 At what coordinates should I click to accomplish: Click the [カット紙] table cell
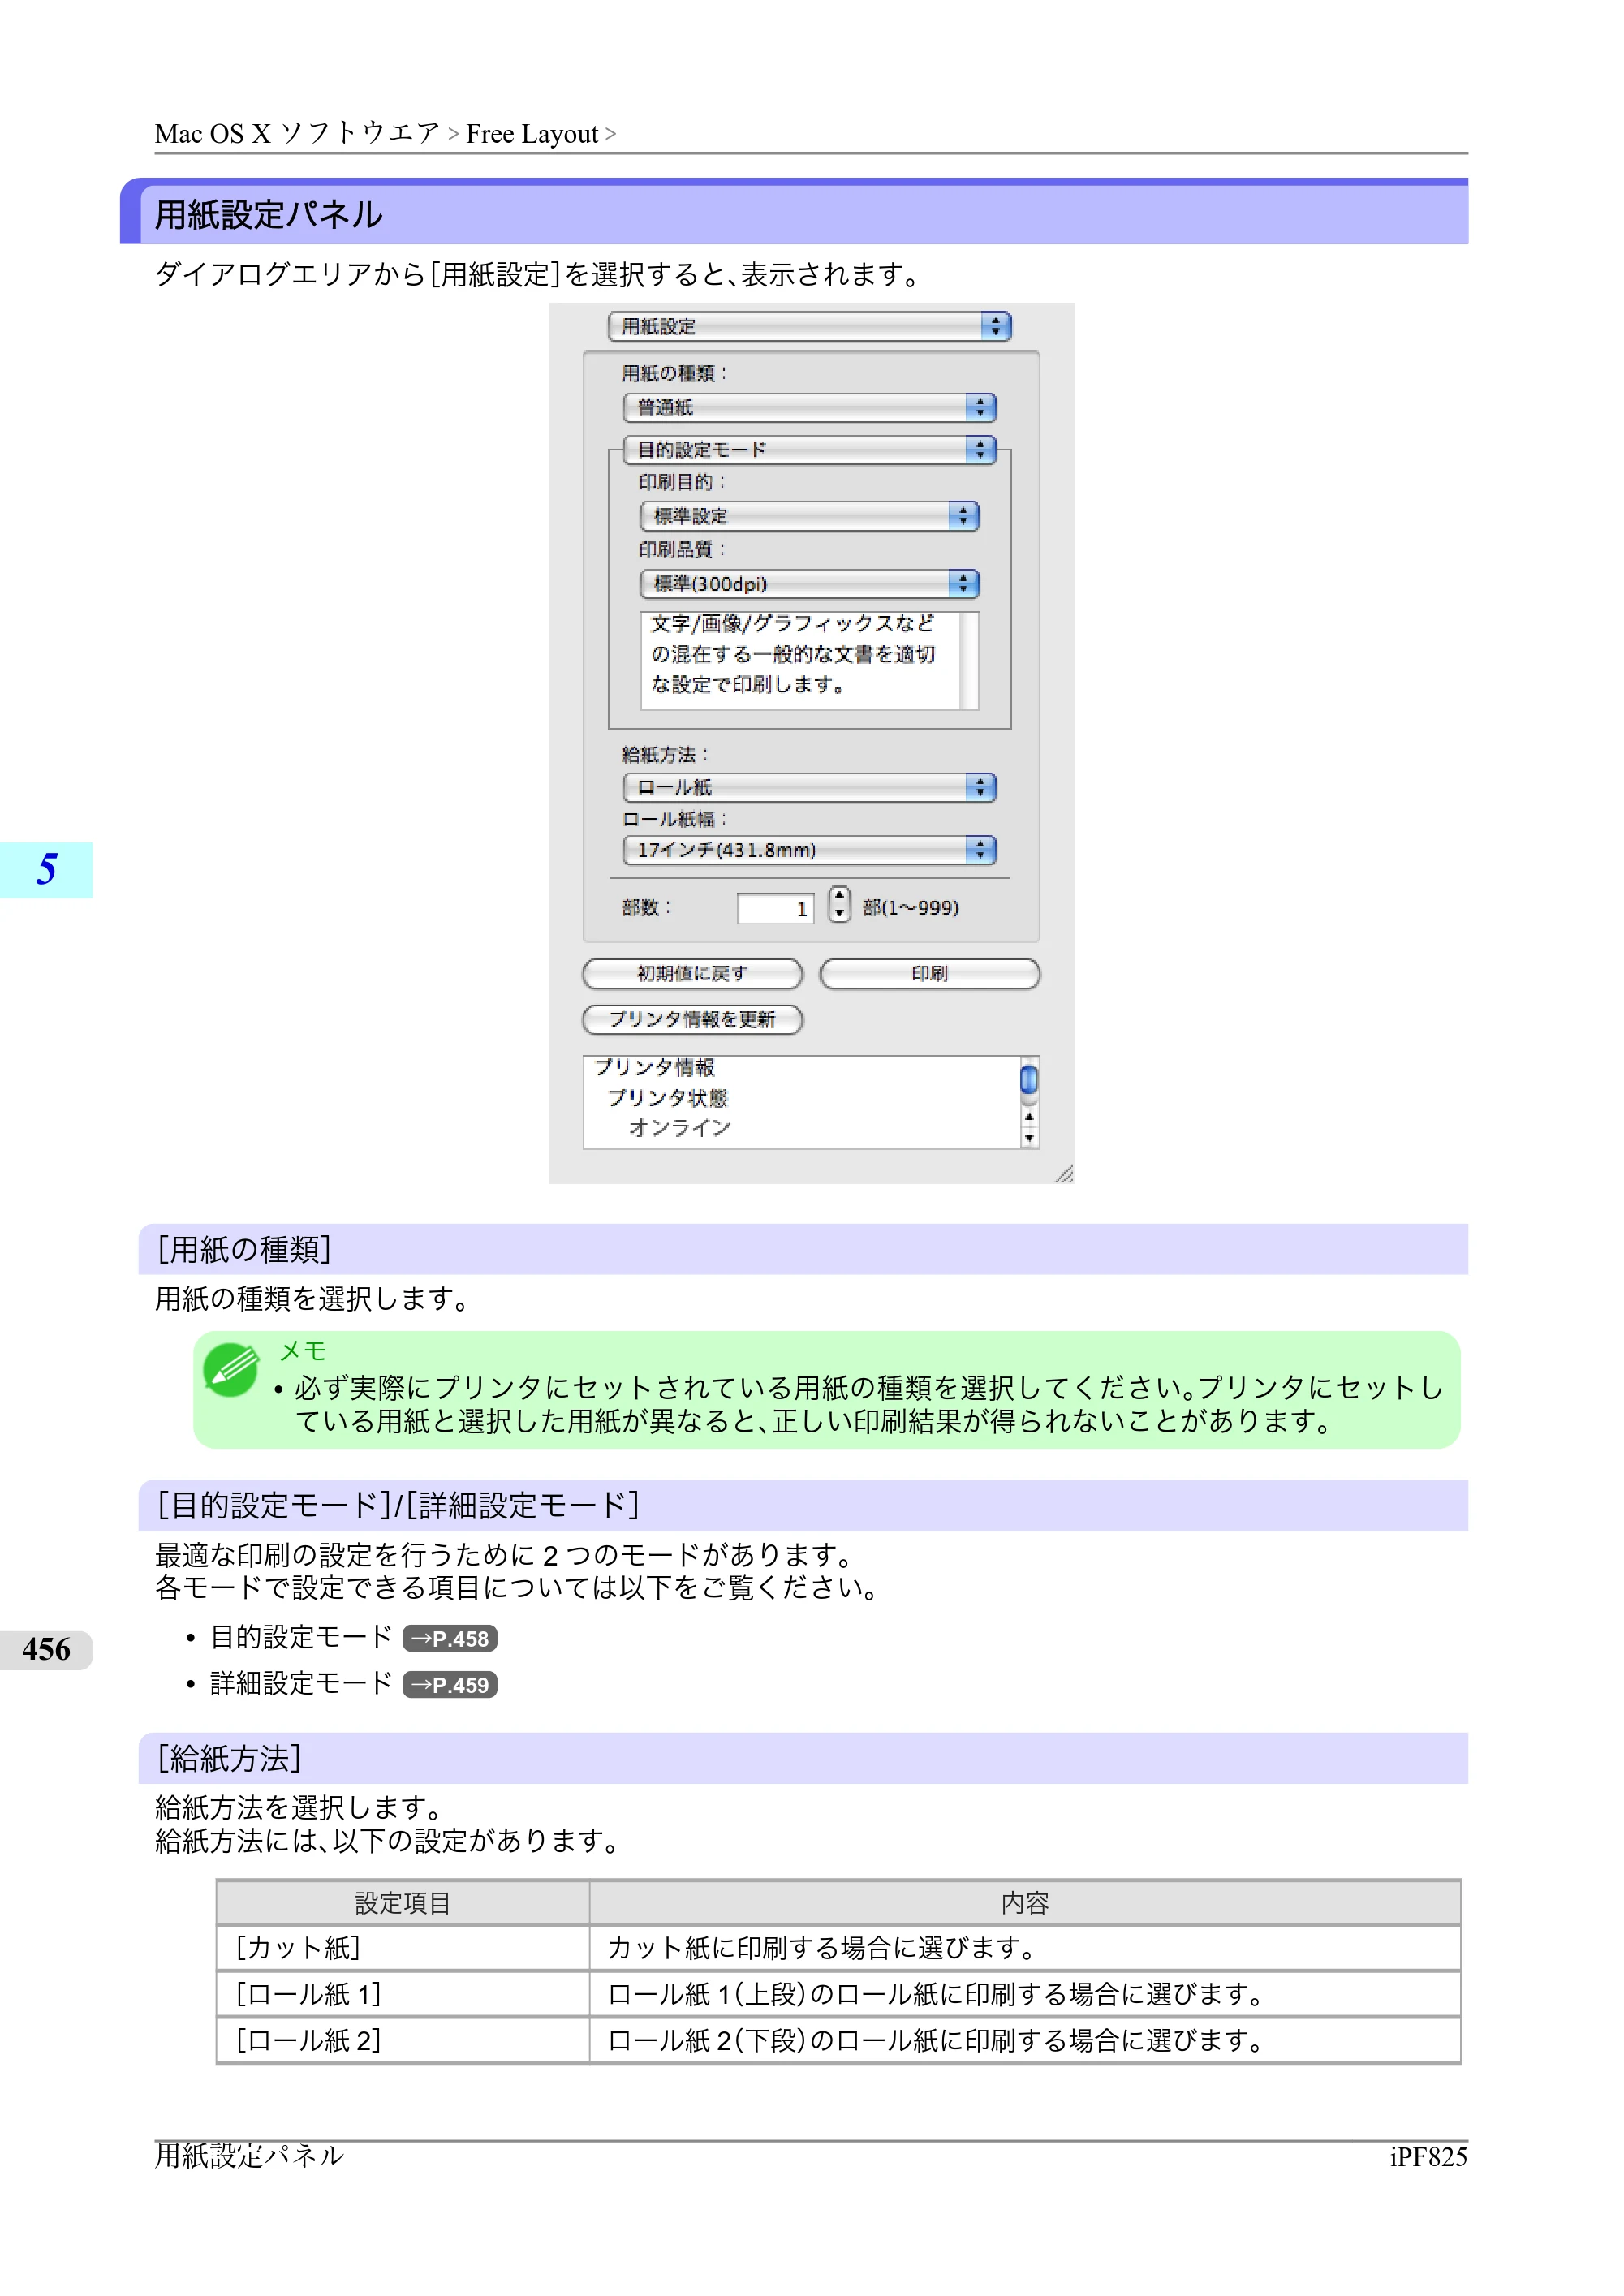click(403, 1947)
